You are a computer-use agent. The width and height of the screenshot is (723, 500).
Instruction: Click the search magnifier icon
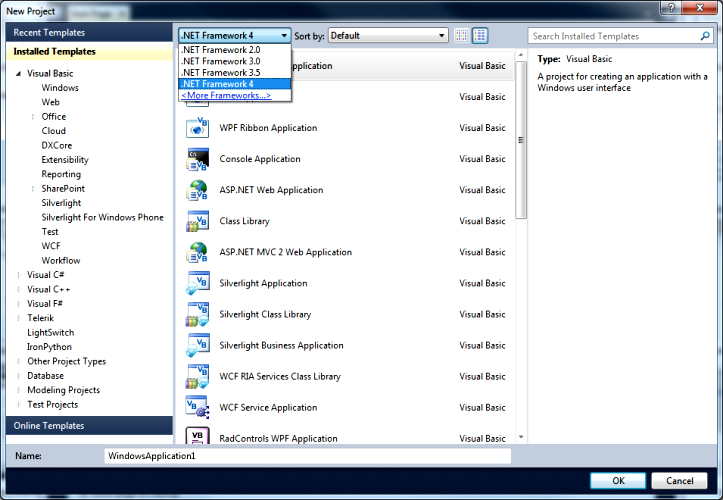coord(705,36)
